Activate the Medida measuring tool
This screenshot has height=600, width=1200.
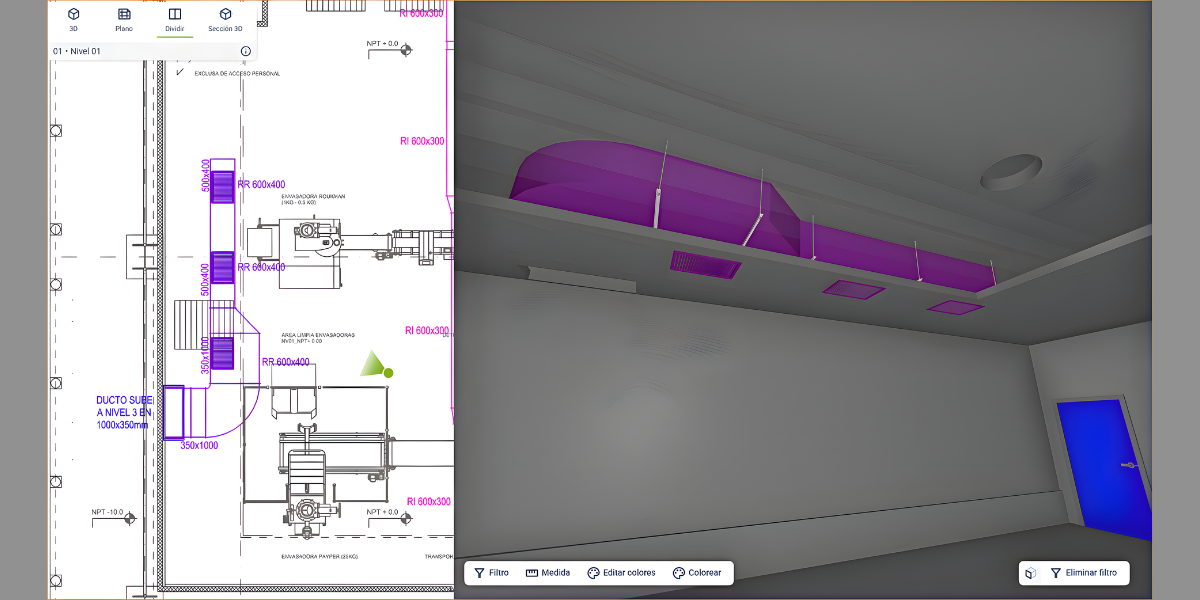click(x=548, y=573)
